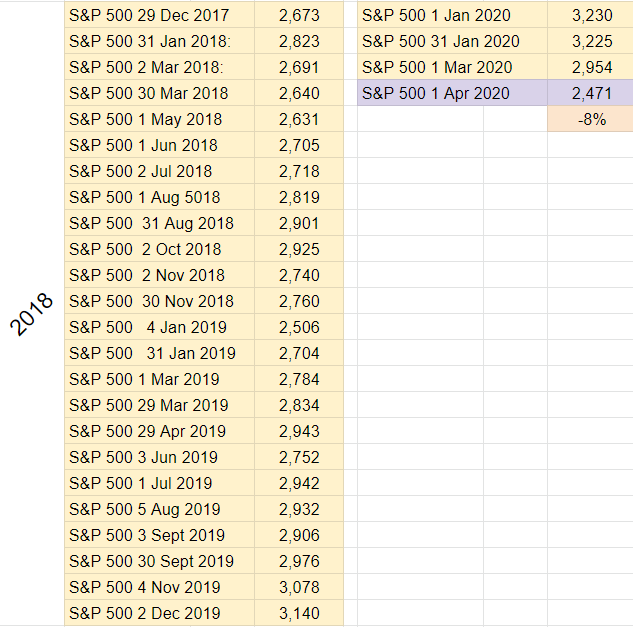Click the value 2,834

point(299,405)
